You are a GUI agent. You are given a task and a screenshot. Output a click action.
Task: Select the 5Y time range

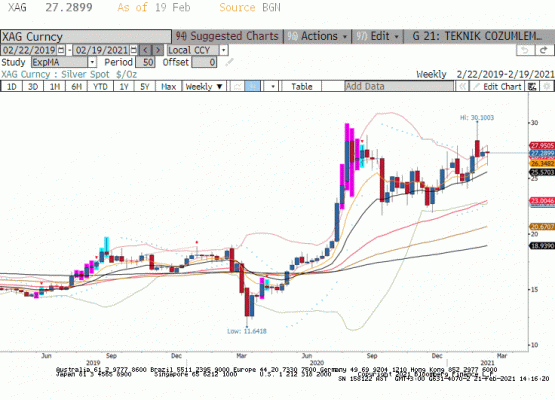tap(145, 86)
